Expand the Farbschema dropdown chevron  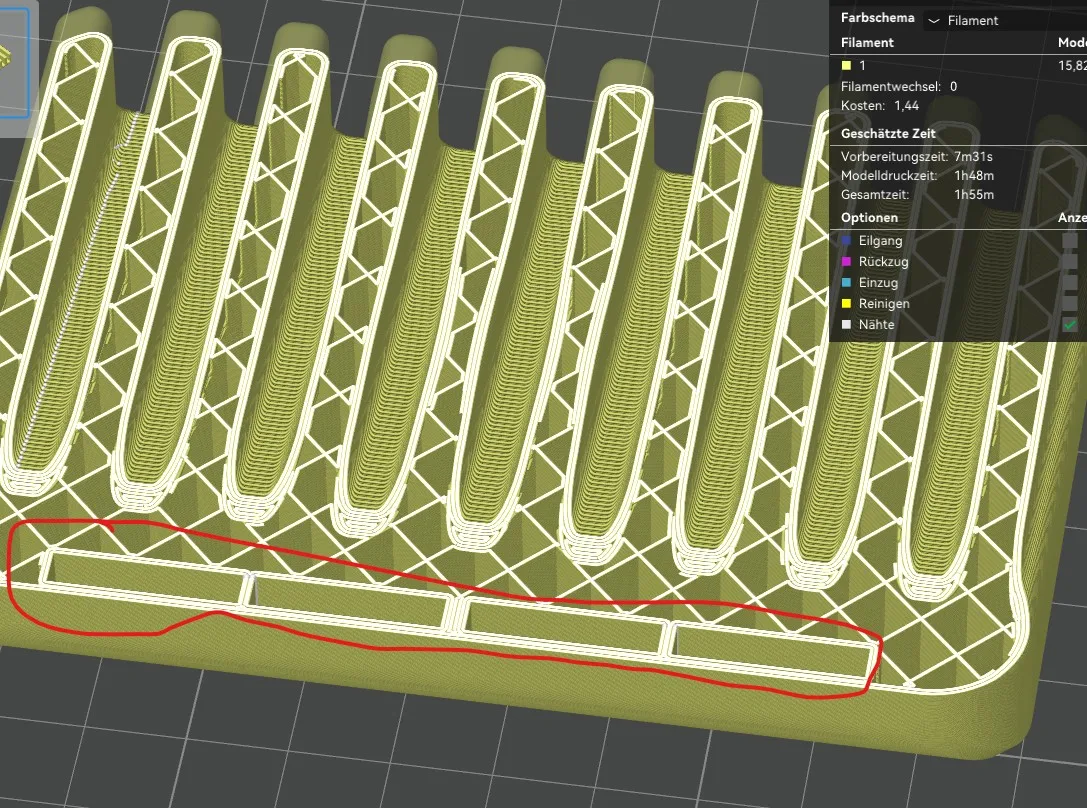(x=934, y=21)
